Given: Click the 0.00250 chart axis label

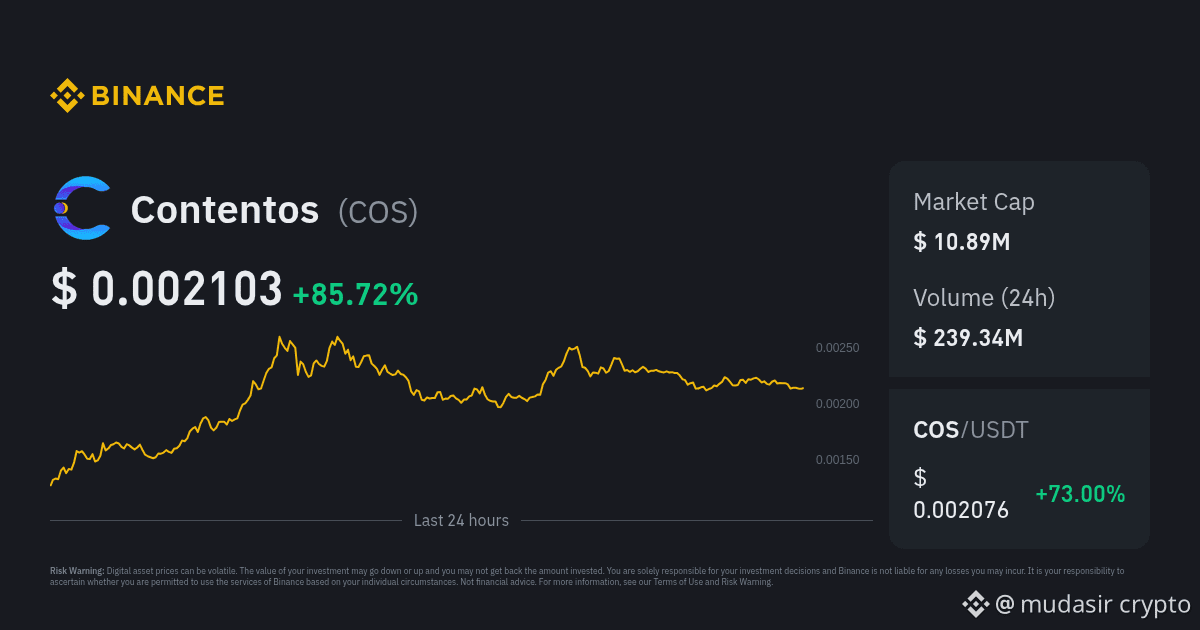Looking at the screenshot, I should pos(837,348).
